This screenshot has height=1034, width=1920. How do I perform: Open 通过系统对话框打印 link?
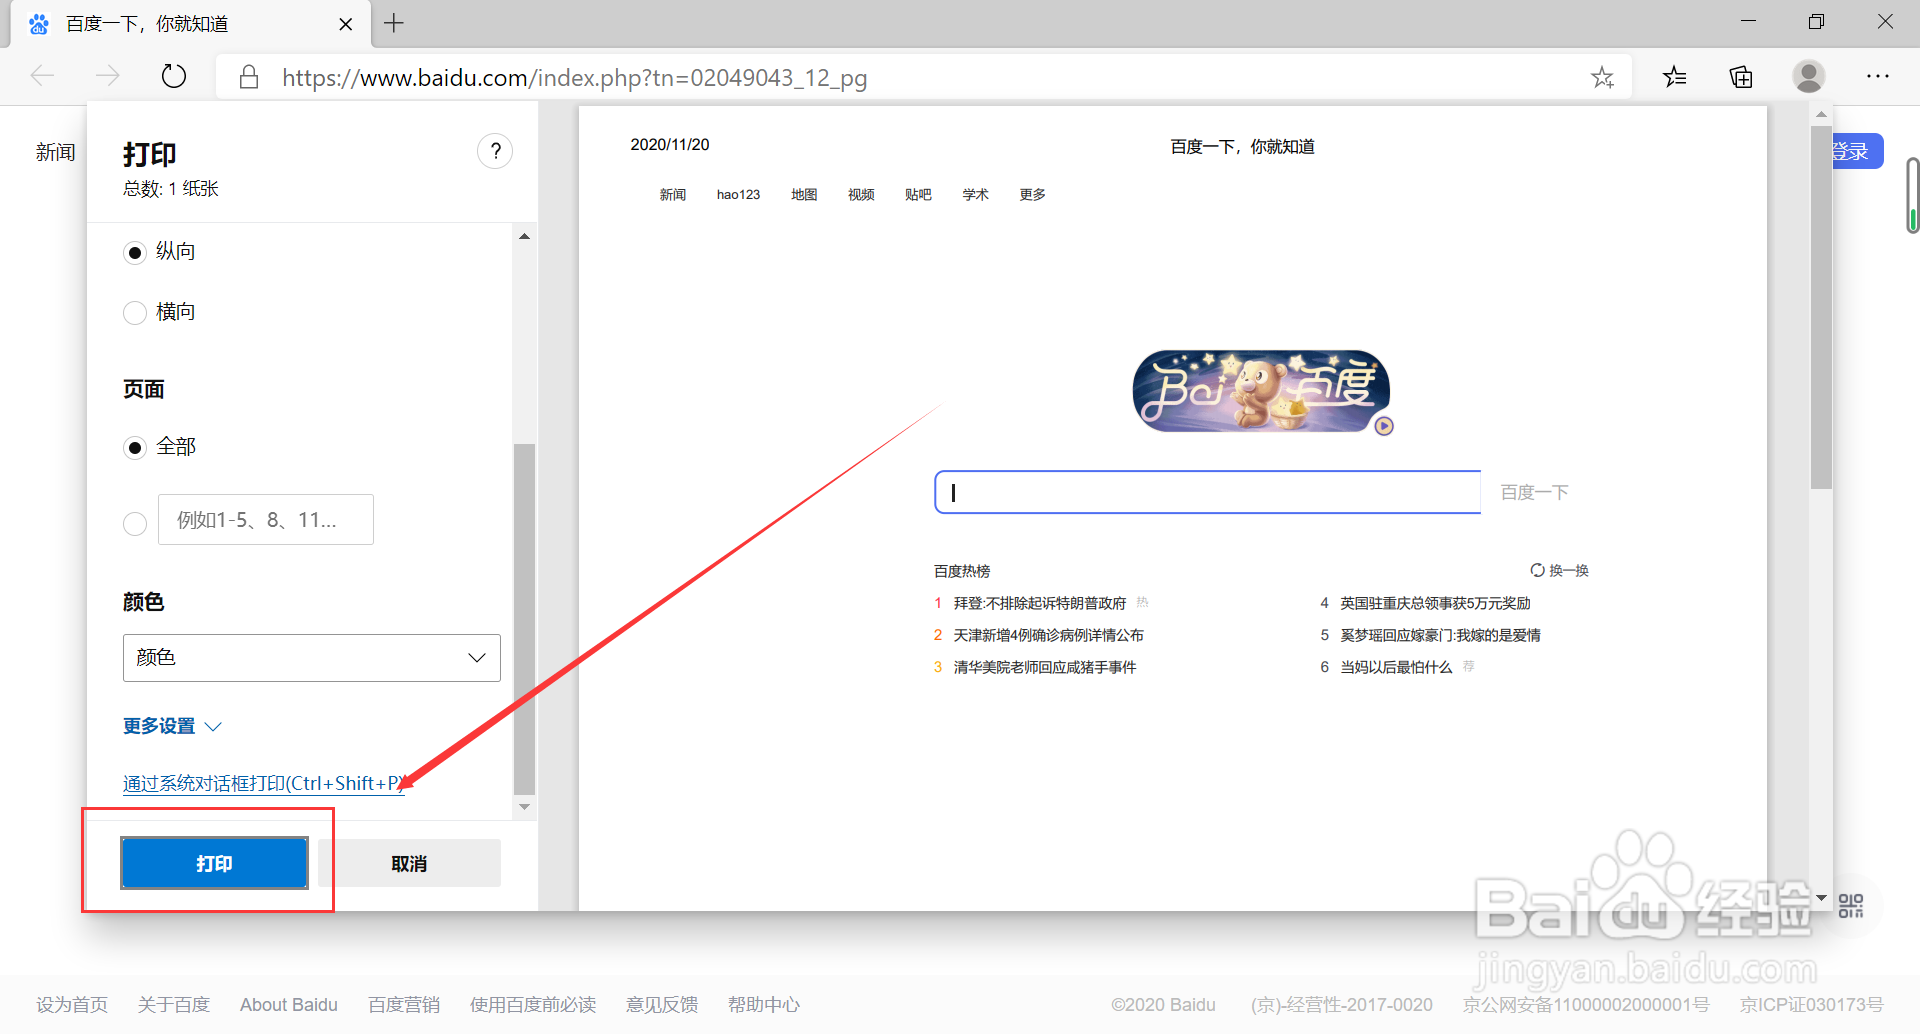[264, 783]
